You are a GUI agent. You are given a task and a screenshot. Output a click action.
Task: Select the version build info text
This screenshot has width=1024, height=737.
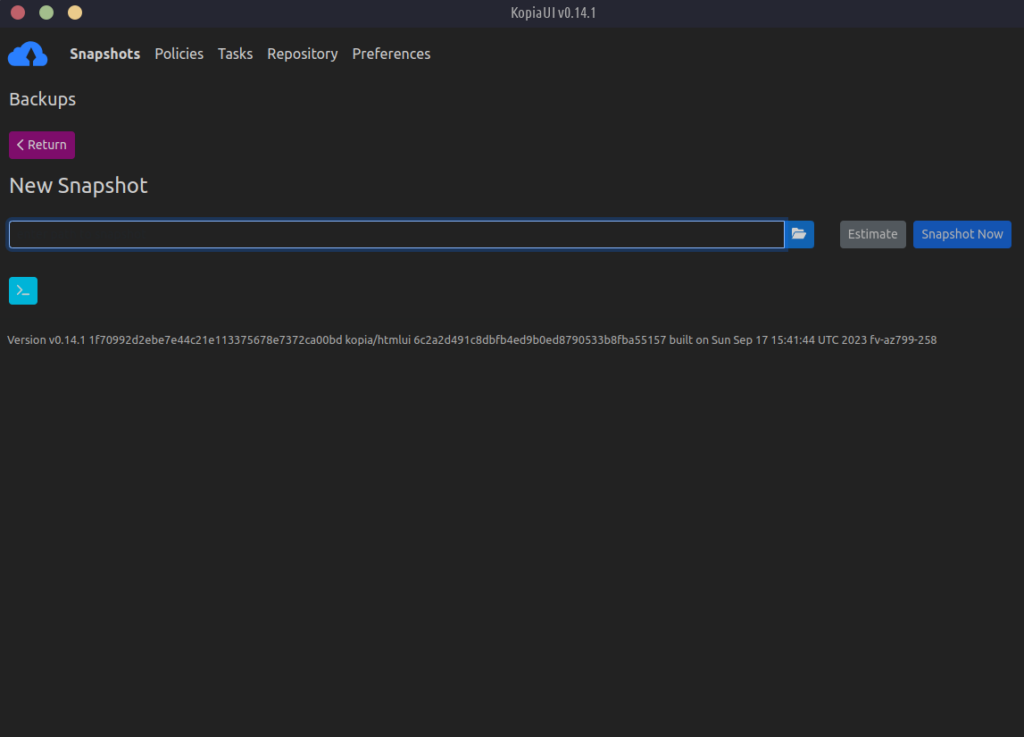[x=472, y=340]
